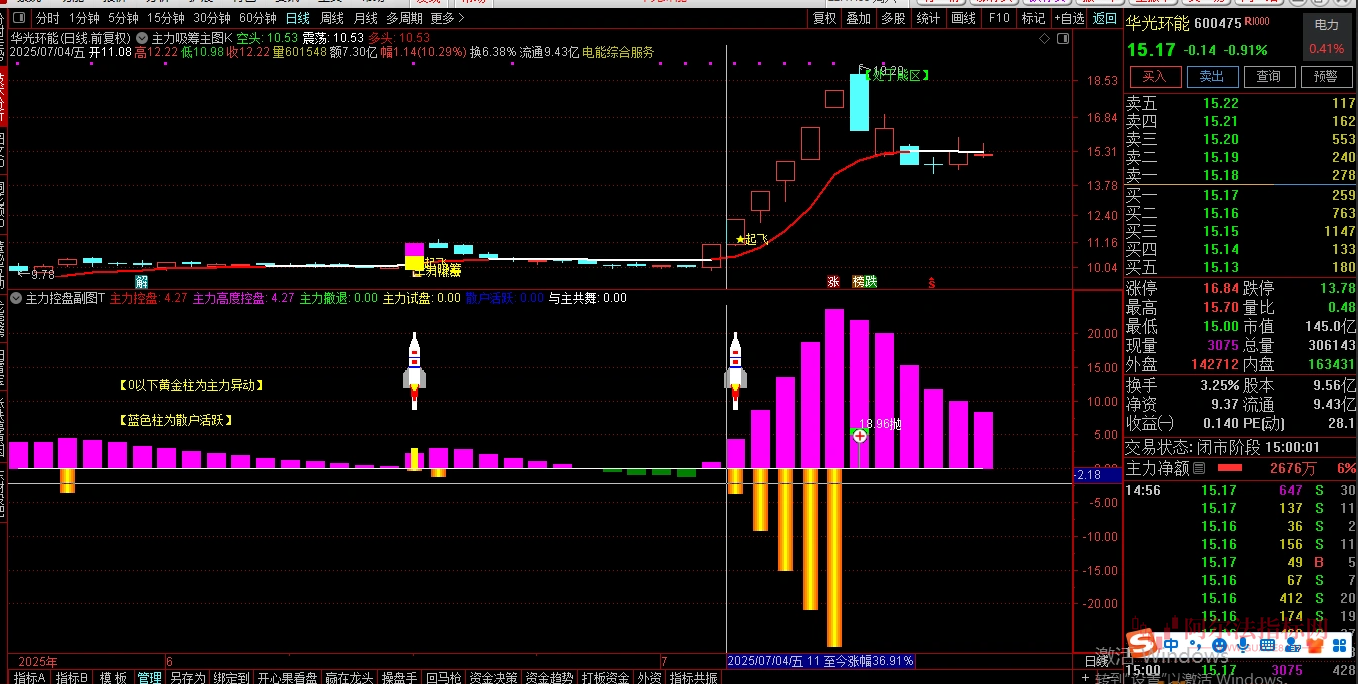Click the diamond icon above the price chart
Screen dimensions: 1358x684
point(1045,38)
